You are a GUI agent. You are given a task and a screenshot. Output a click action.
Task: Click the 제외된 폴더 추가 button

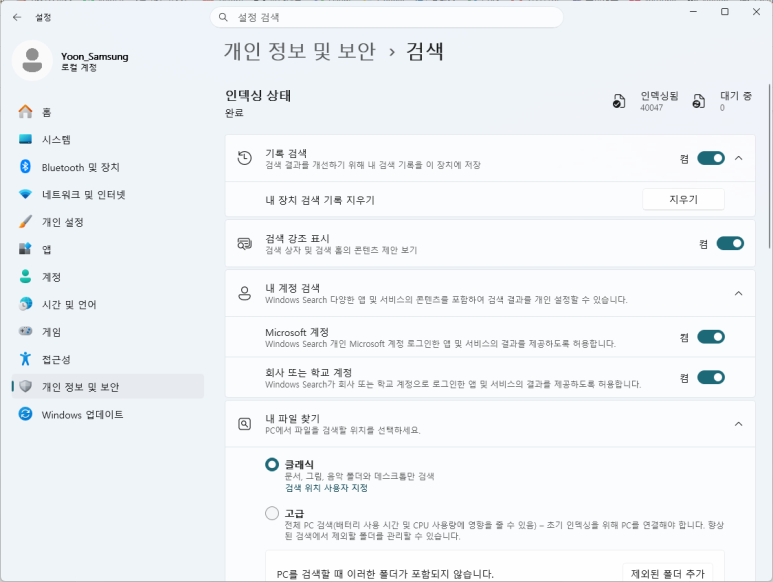[668, 573]
